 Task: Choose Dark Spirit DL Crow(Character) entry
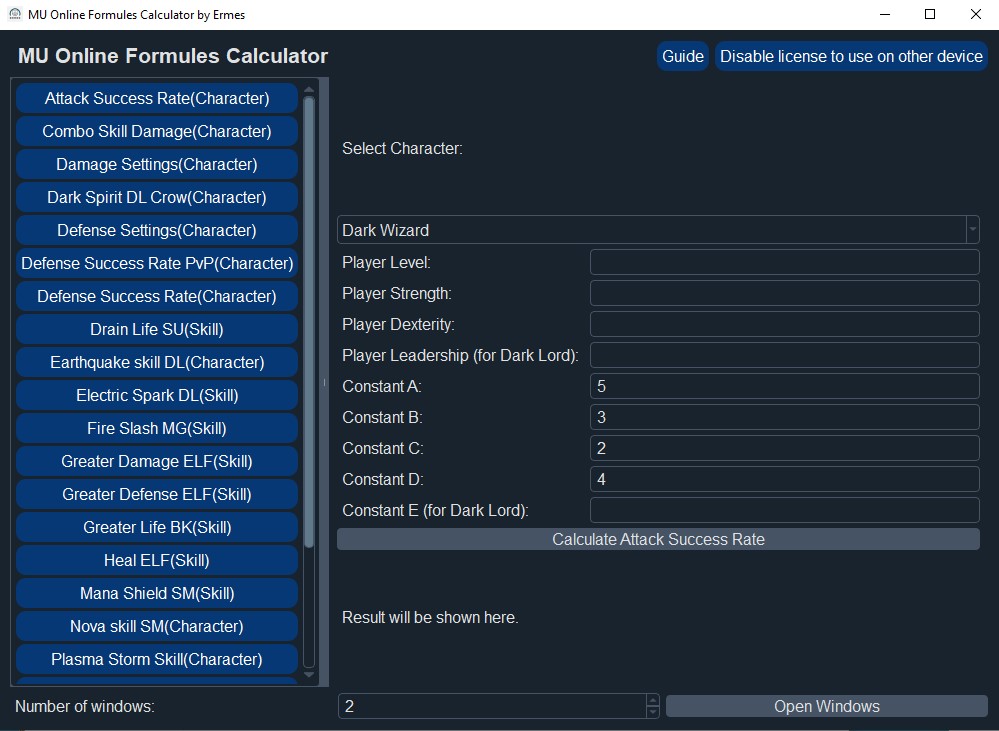click(157, 197)
